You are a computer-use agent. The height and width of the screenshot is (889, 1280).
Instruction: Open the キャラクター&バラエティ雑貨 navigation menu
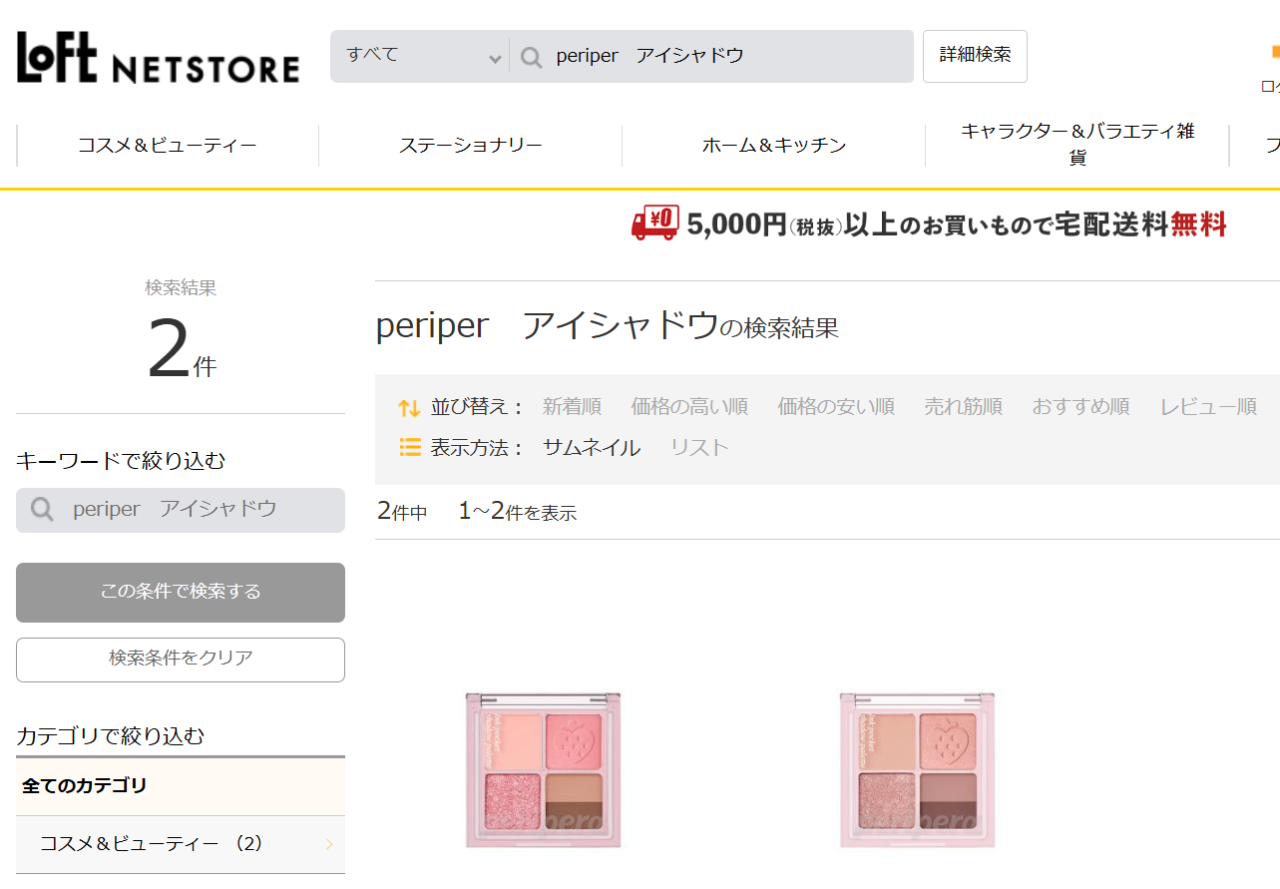tap(1077, 145)
